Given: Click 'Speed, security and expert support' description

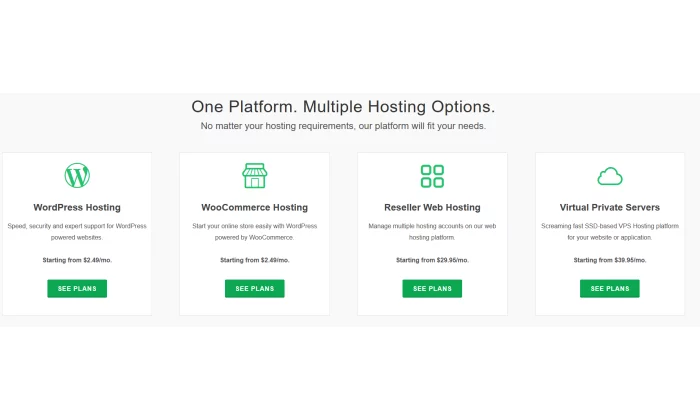Looking at the screenshot, I should (77, 232).
